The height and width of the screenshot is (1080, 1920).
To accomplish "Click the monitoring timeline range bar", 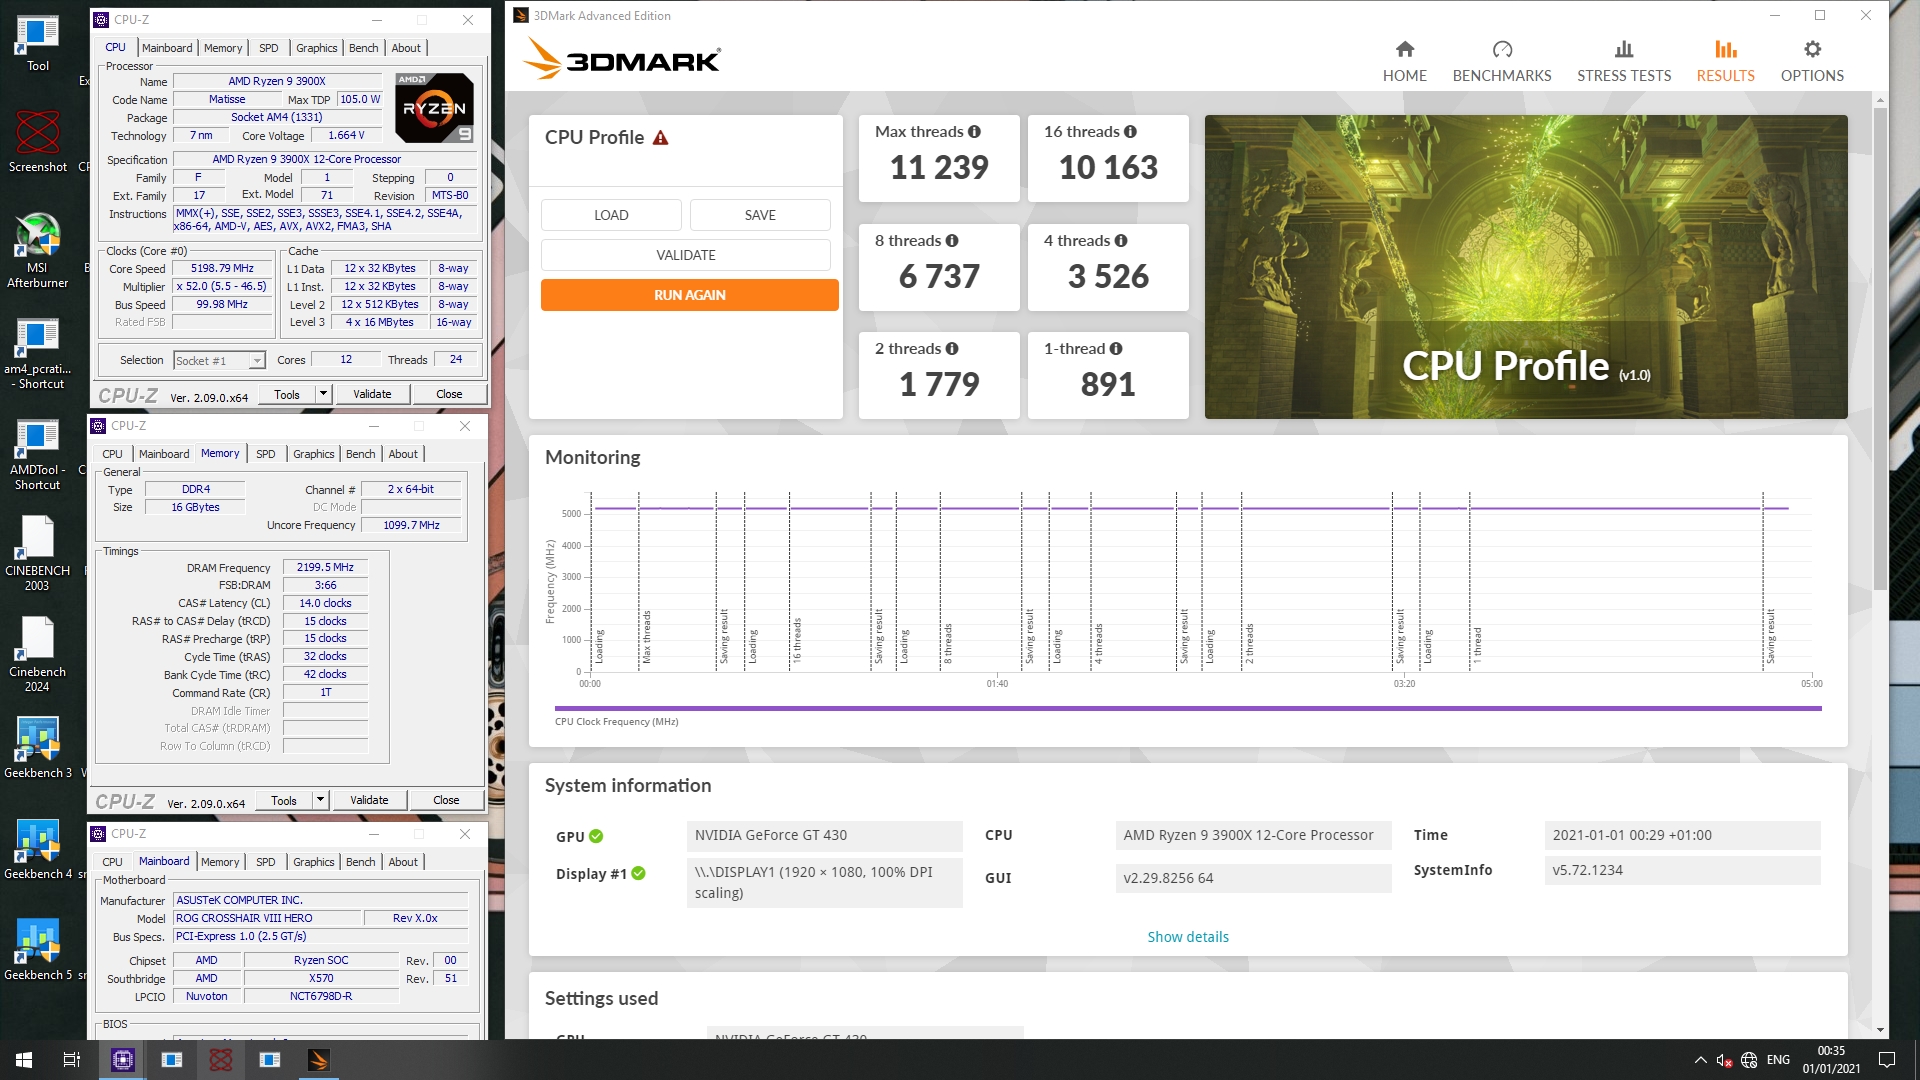I will [1188, 708].
